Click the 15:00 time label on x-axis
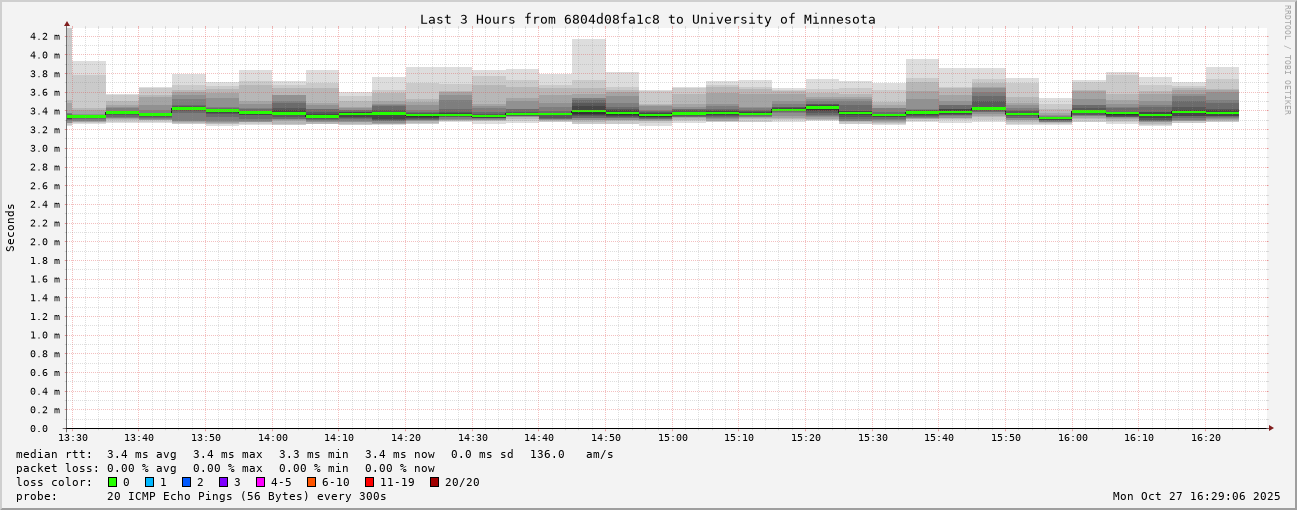Viewport: 1297px width, 510px height. pos(673,438)
